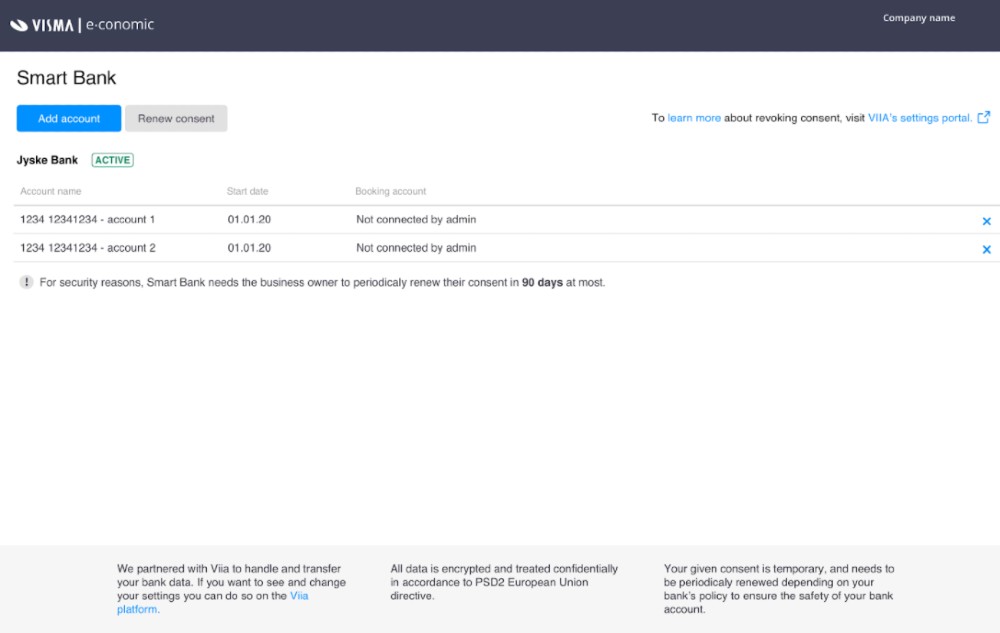Click the Booking account column header
1000x633 pixels.
390,191
